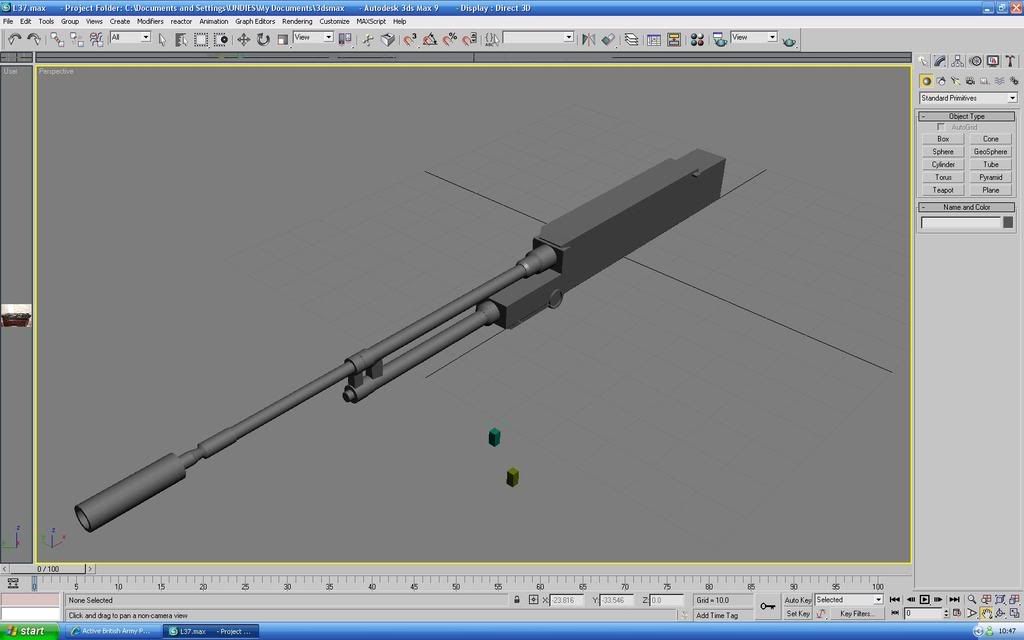The height and width of the screenshot is (640, 1024).
Task: Open the Standard Primitives dropdown
Action: (967, 98)
